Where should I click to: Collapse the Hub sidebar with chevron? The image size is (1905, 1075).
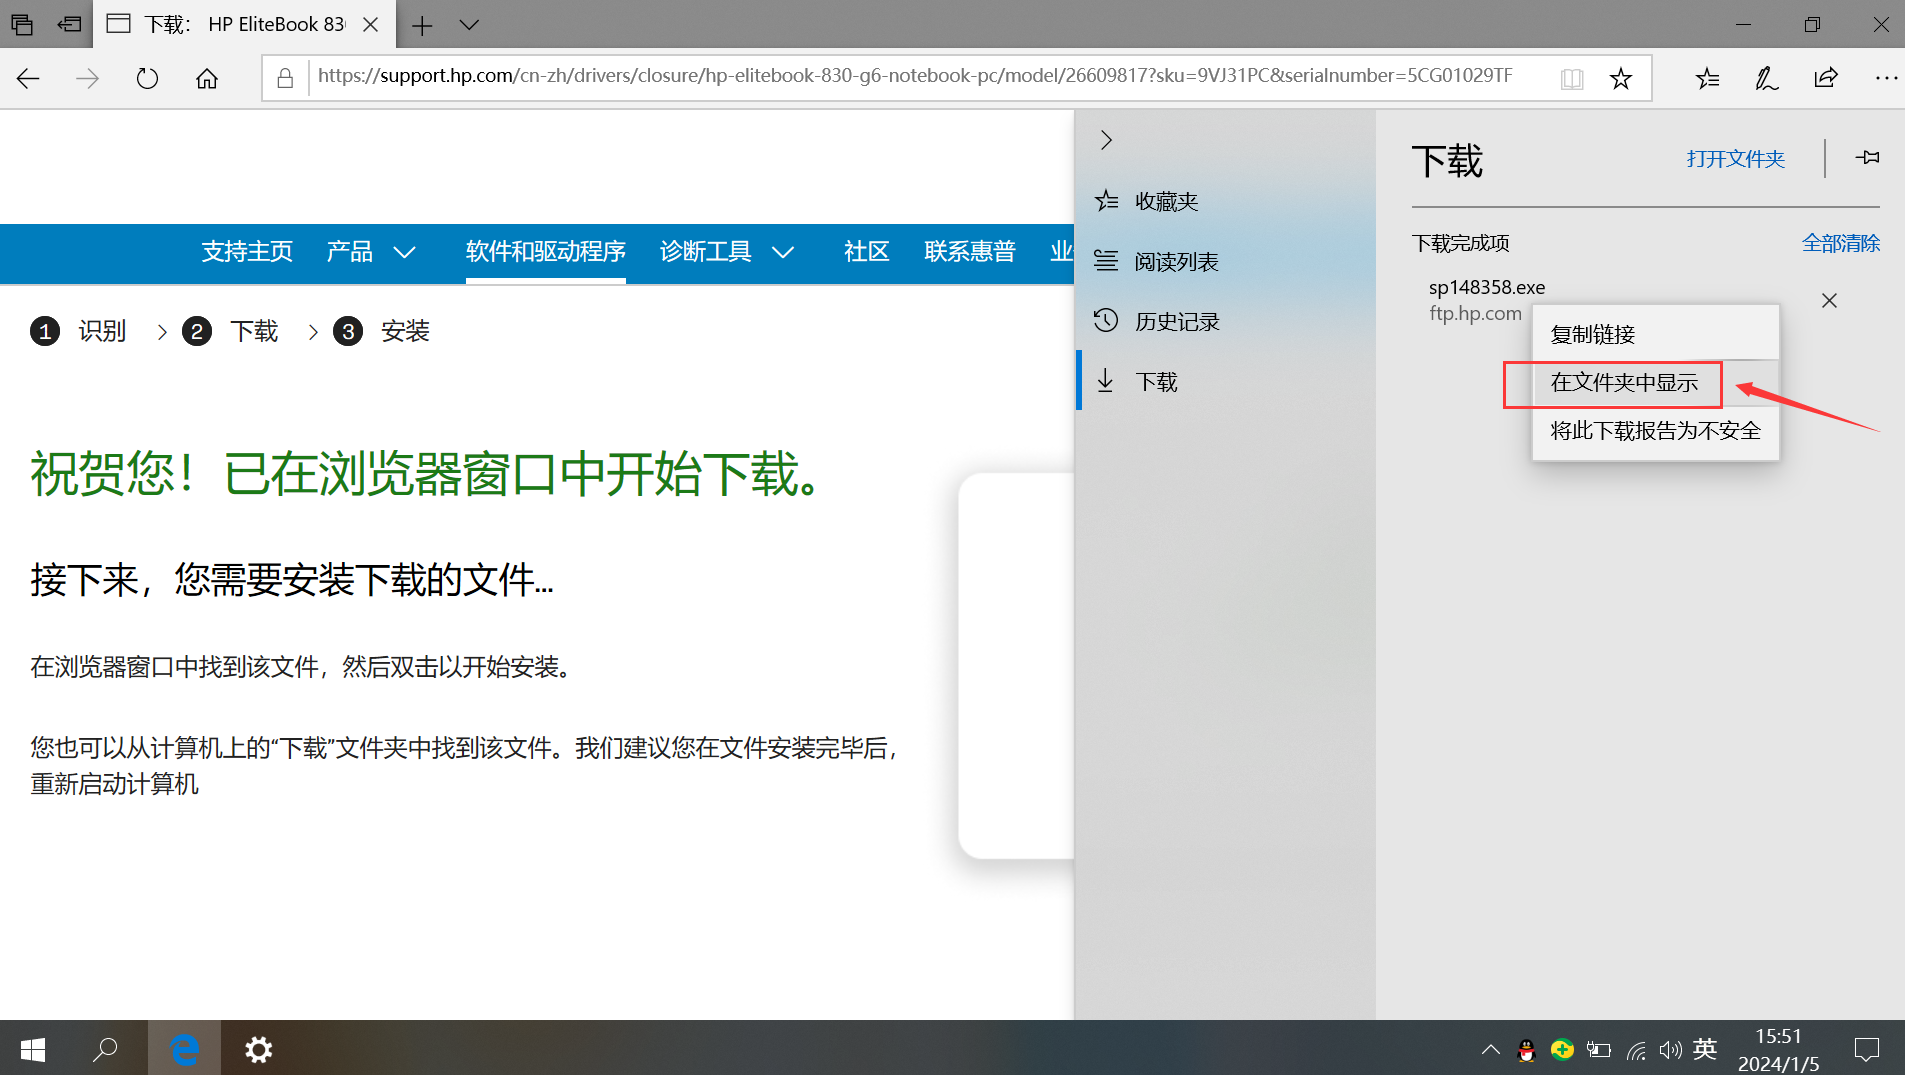tap(1106, 140)
